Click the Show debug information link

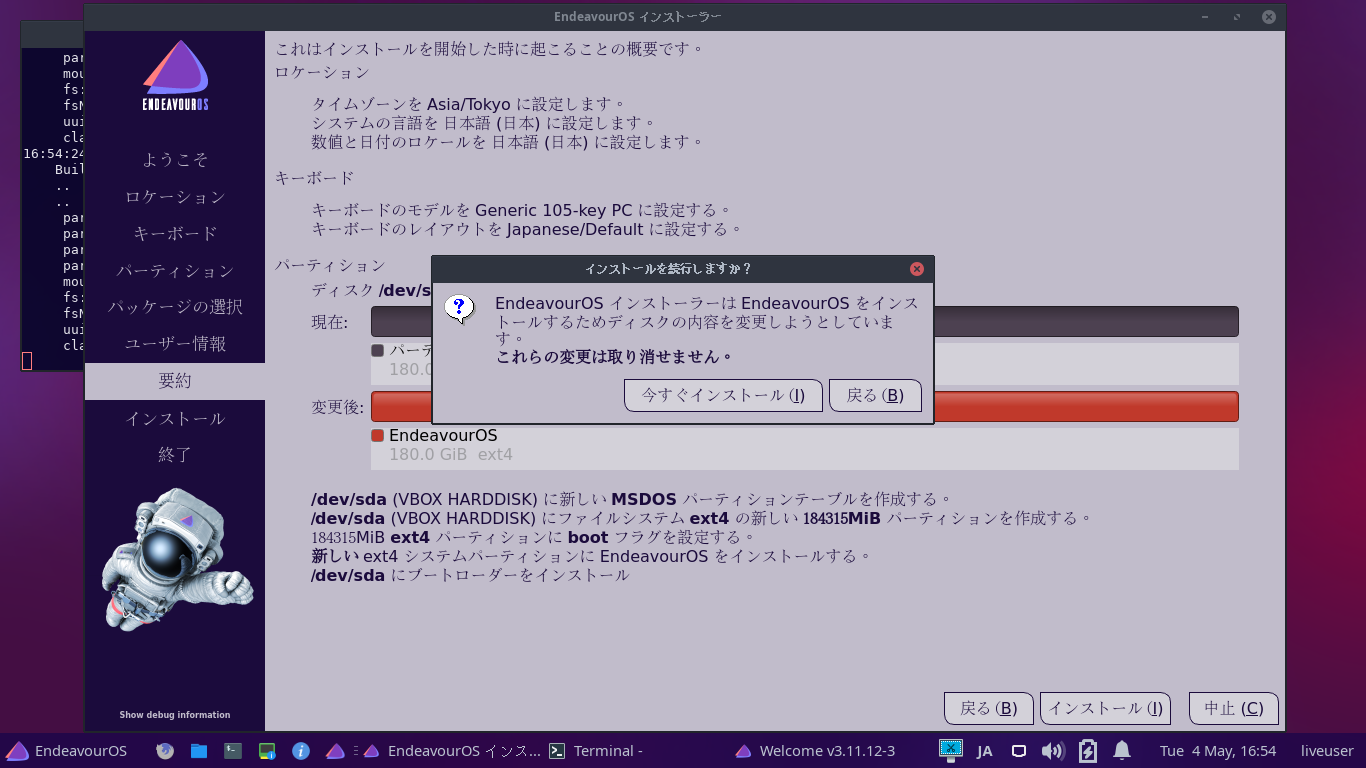(175, 715)
